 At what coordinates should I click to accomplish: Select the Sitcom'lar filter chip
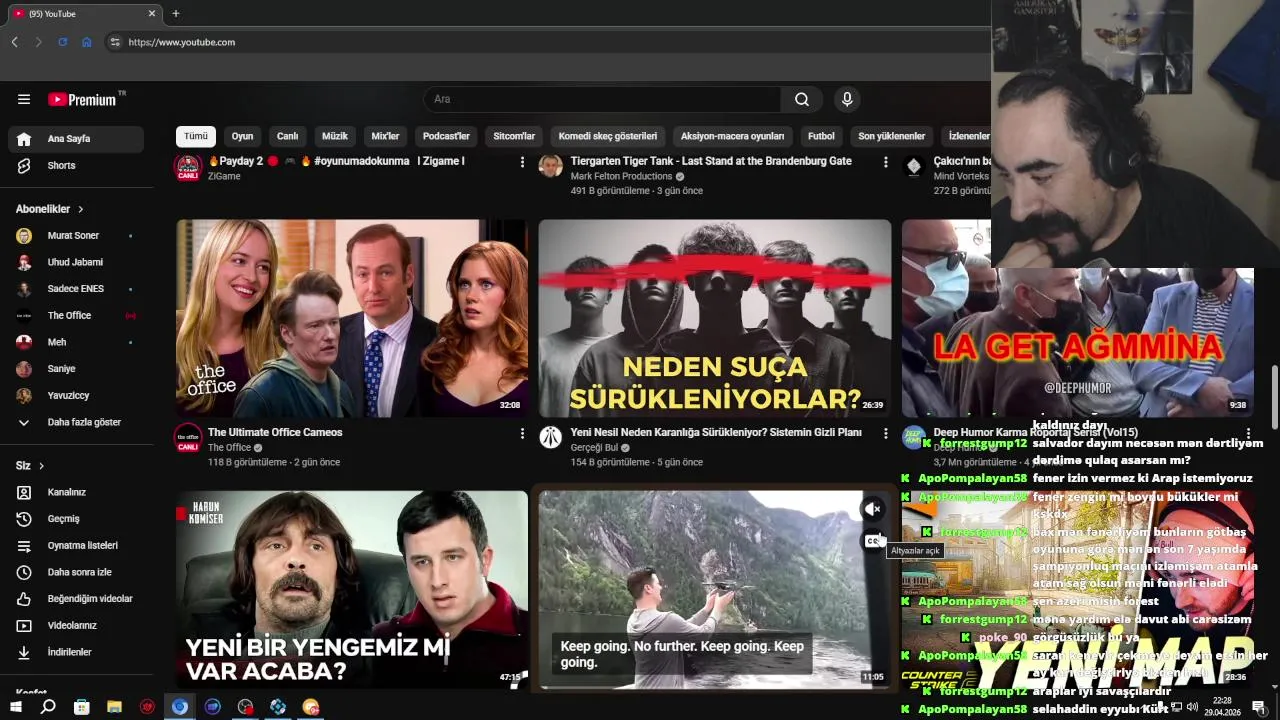pyautogui.click(x=514, y=136)
